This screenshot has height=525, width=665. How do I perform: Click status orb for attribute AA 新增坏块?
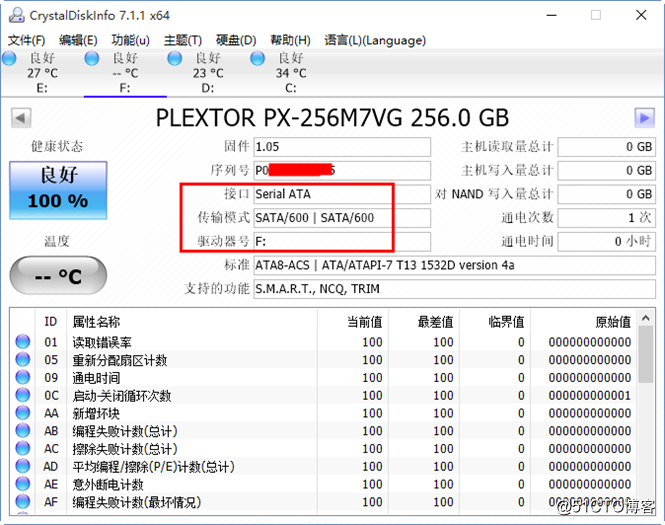(23, 413)
